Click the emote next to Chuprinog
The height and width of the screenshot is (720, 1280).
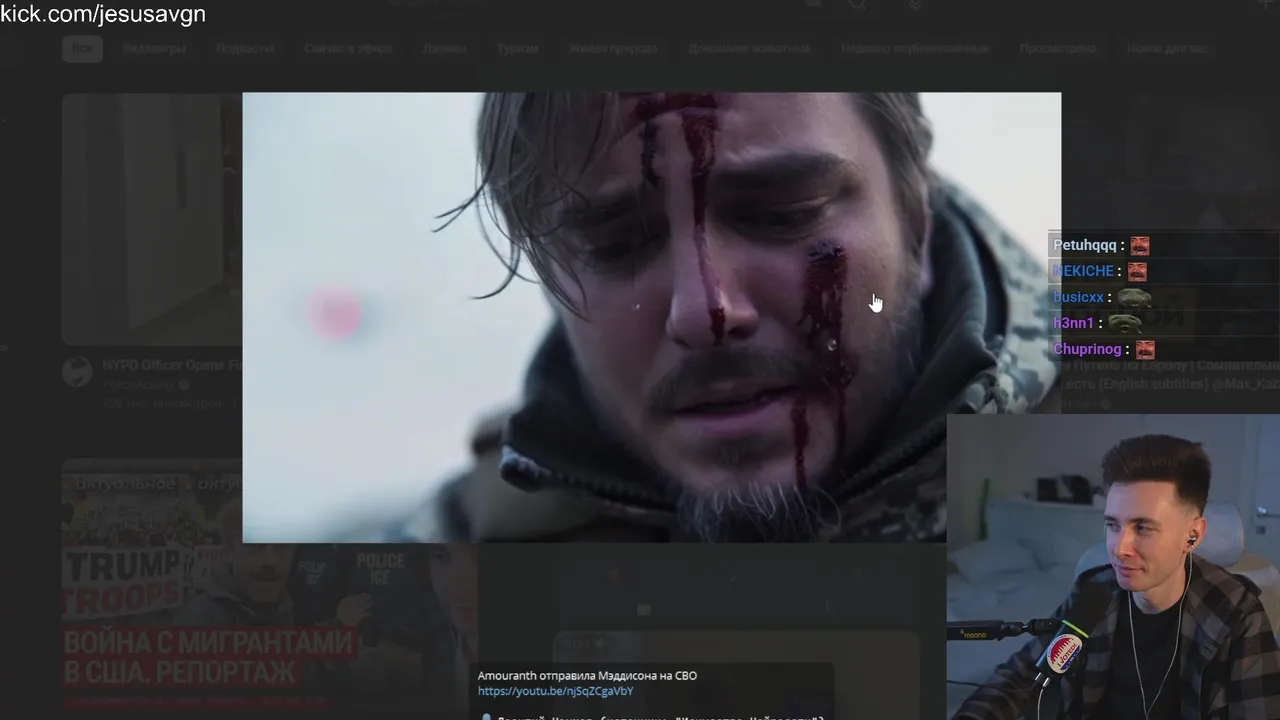pos(1145,349)
